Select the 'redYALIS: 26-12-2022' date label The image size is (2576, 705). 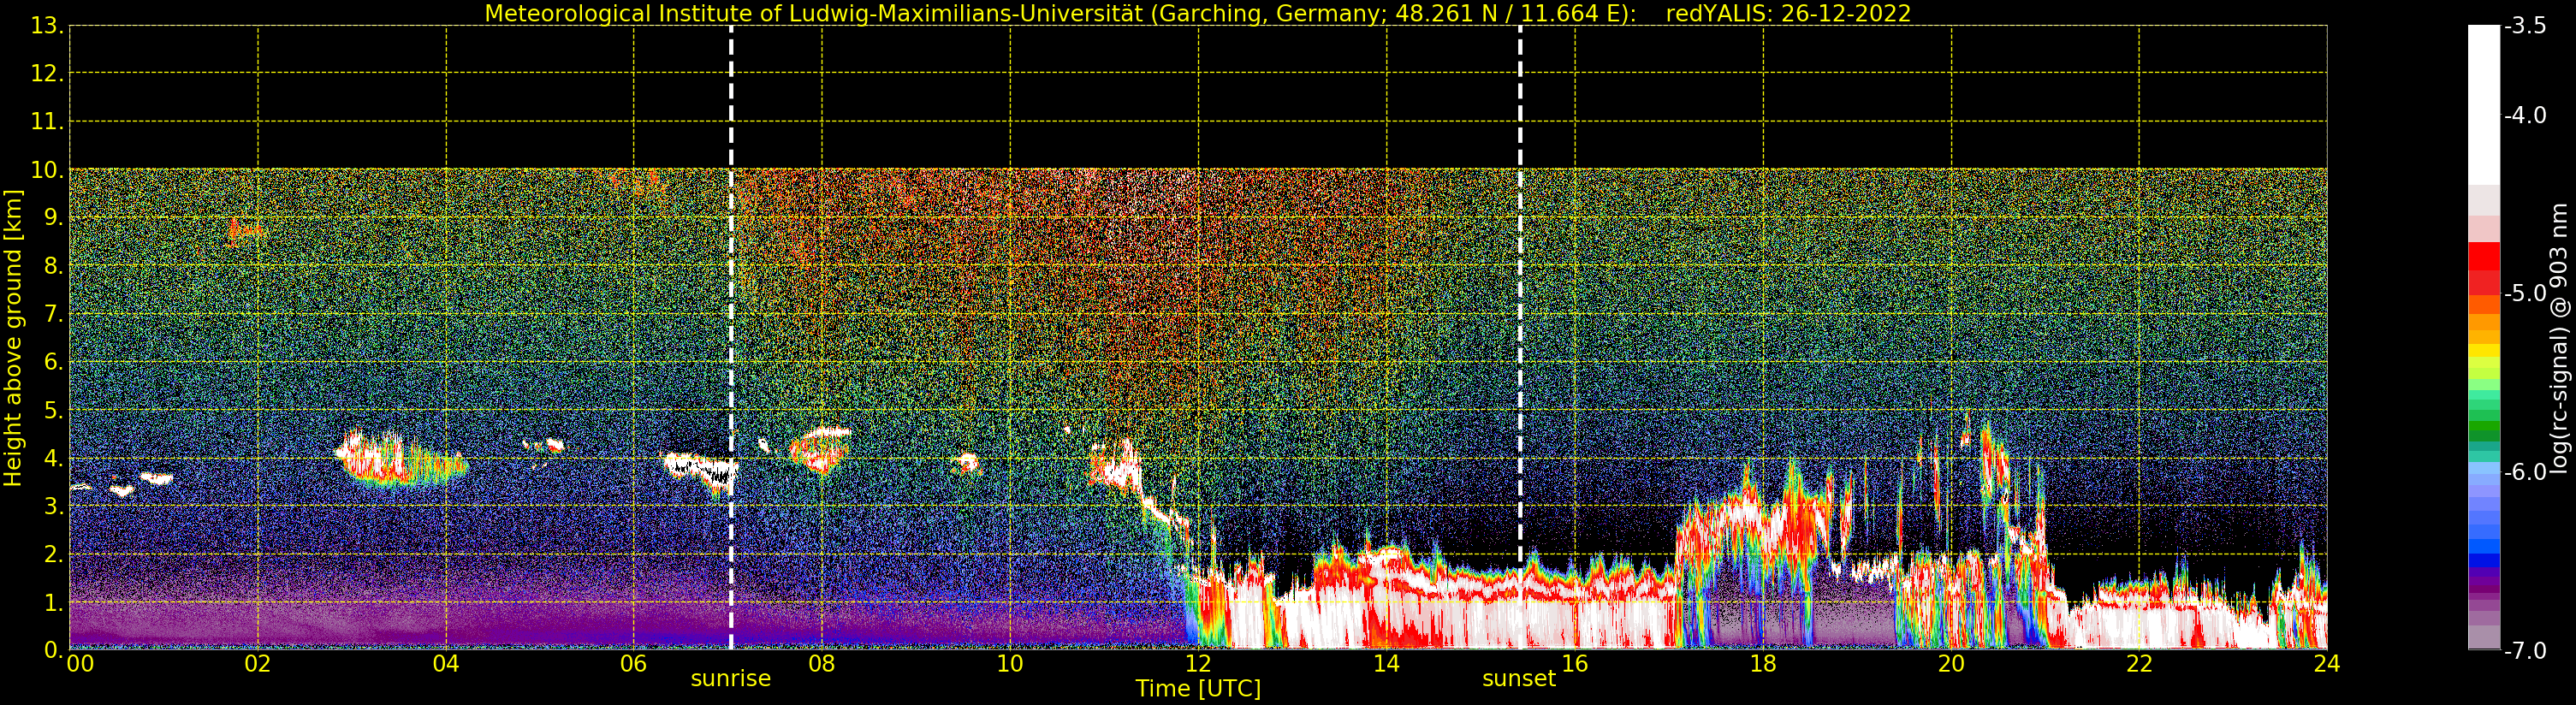coord(1788,14)
